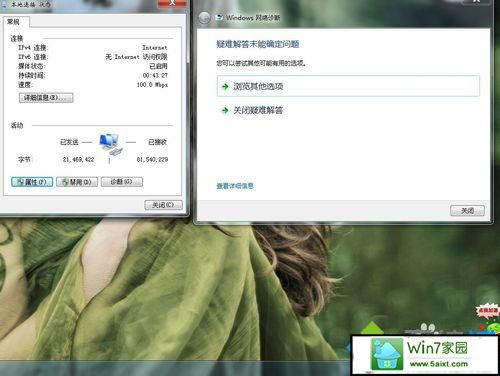Image resolution: width=500 pixels, height=376 pixels.
Task: Click the green arrow beside 浏览其他选项
Action: pos(225,86)
